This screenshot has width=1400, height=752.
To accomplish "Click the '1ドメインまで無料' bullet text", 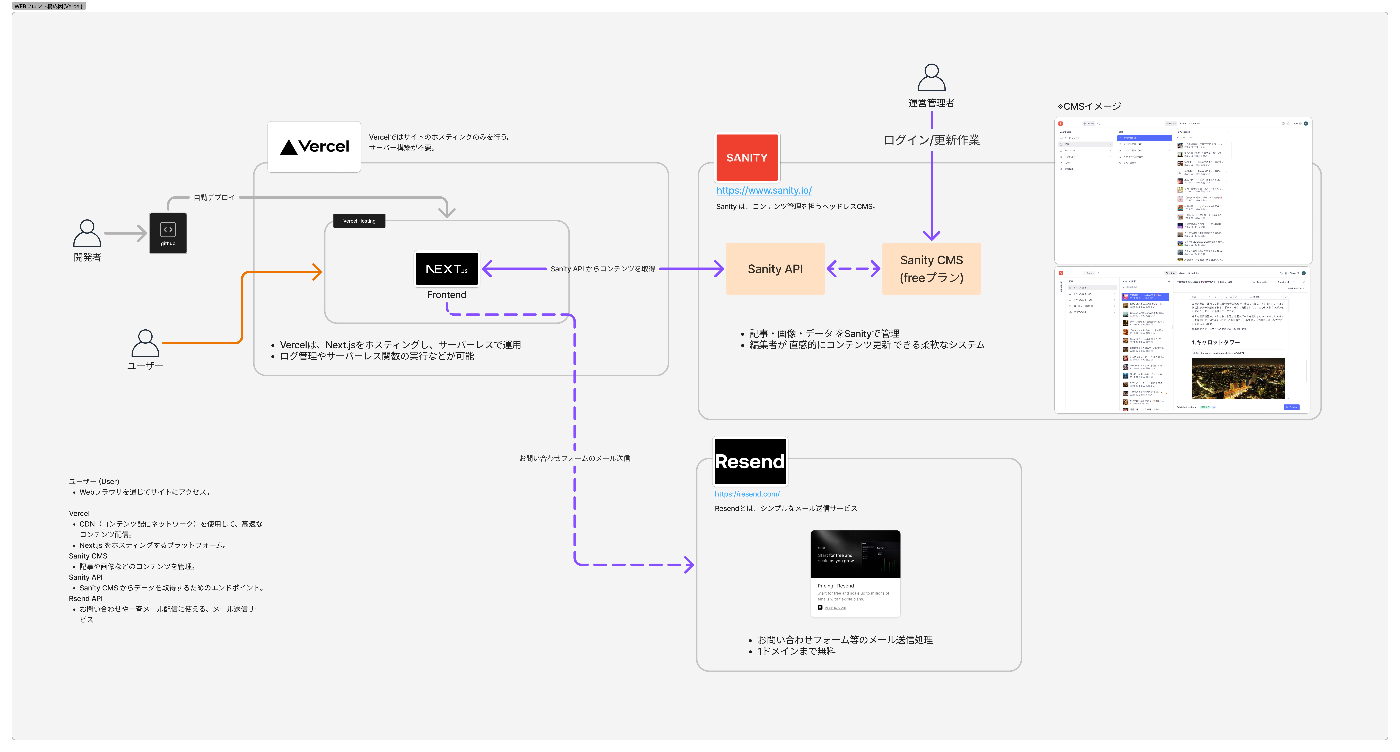I will pos(796,651).
